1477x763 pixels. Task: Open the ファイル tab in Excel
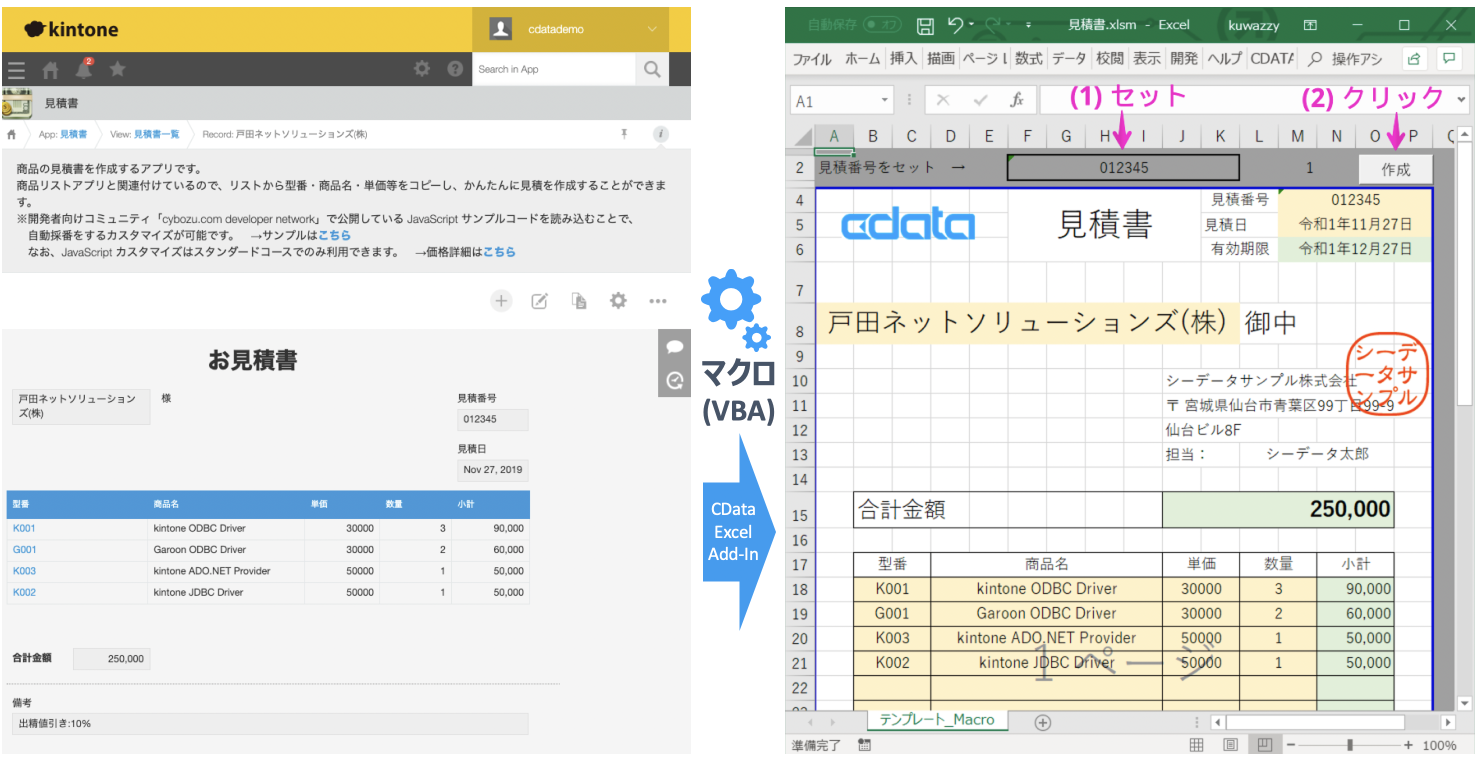(x=812, y=59)
